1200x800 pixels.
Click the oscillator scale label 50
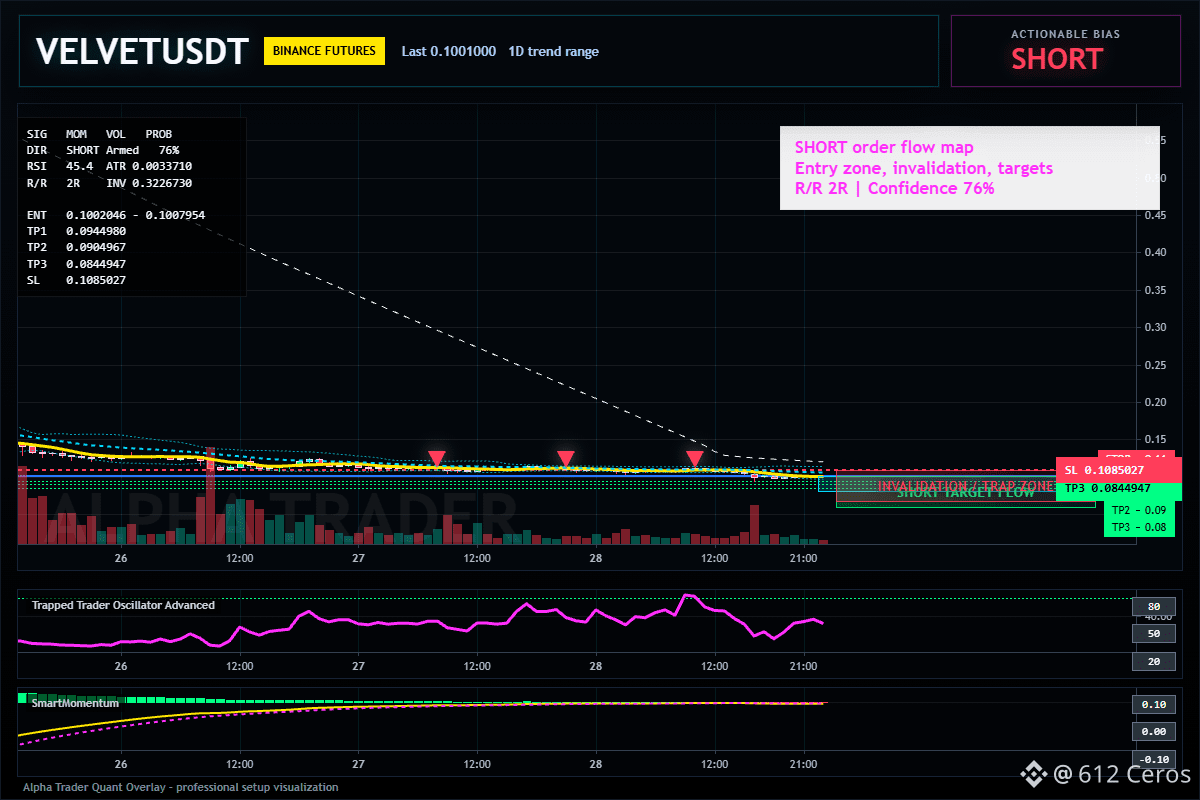pyautogui.click(x=1153, y=634)
